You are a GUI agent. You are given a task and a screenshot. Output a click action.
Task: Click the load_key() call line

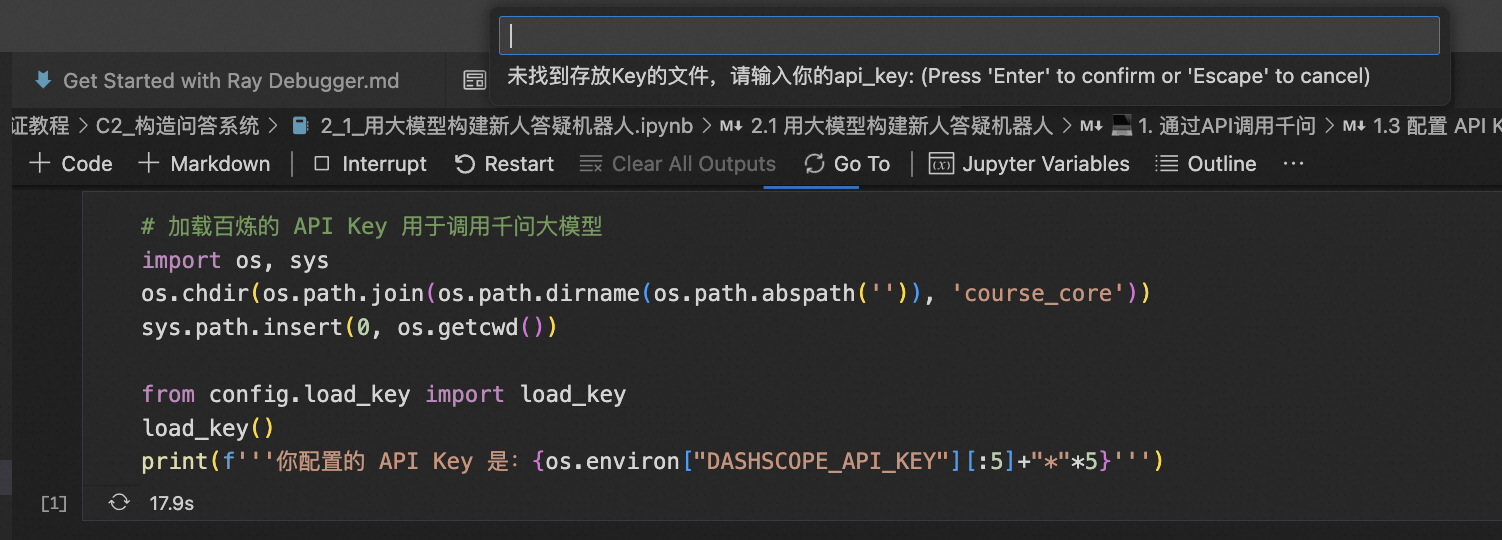[x=208, y=428]
